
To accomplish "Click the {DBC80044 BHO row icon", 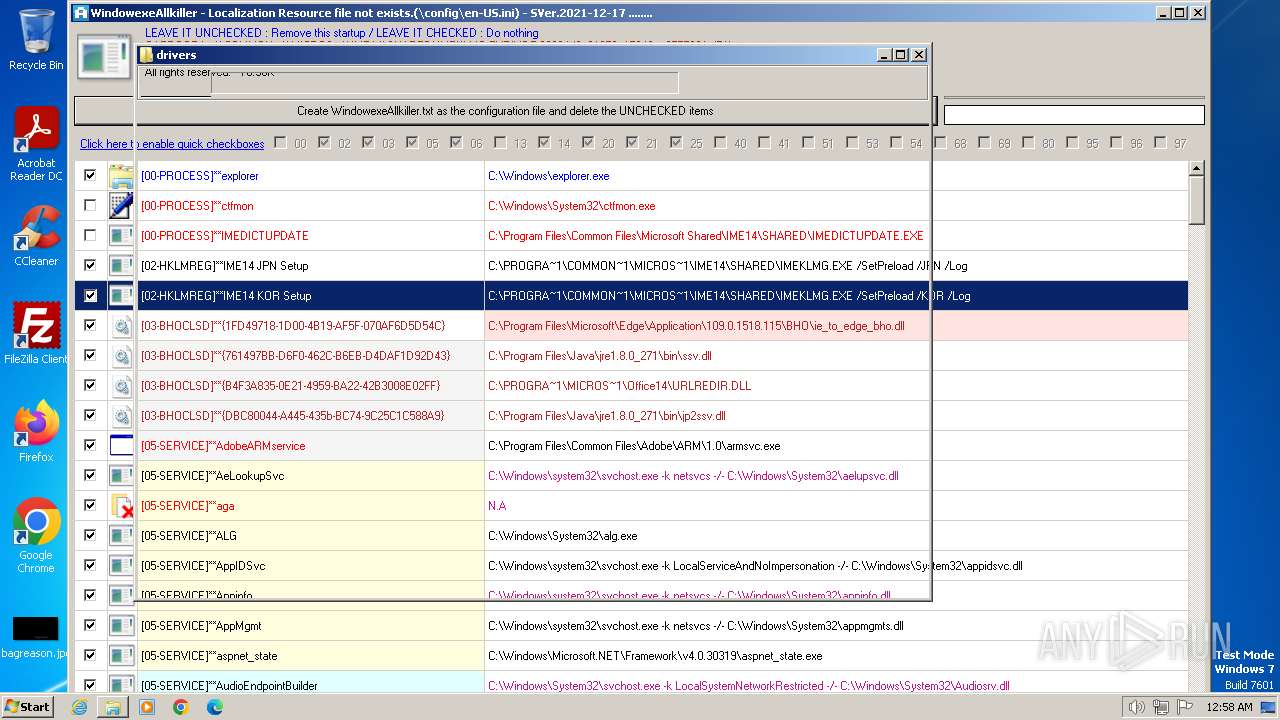I will pos(121,416).
